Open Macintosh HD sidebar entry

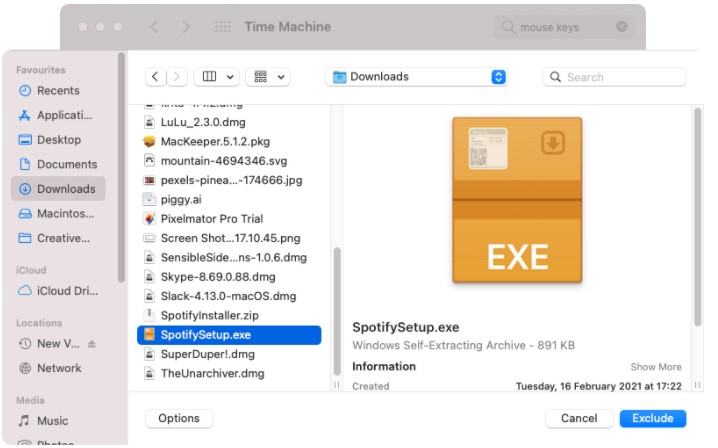(x=58, y=213)
